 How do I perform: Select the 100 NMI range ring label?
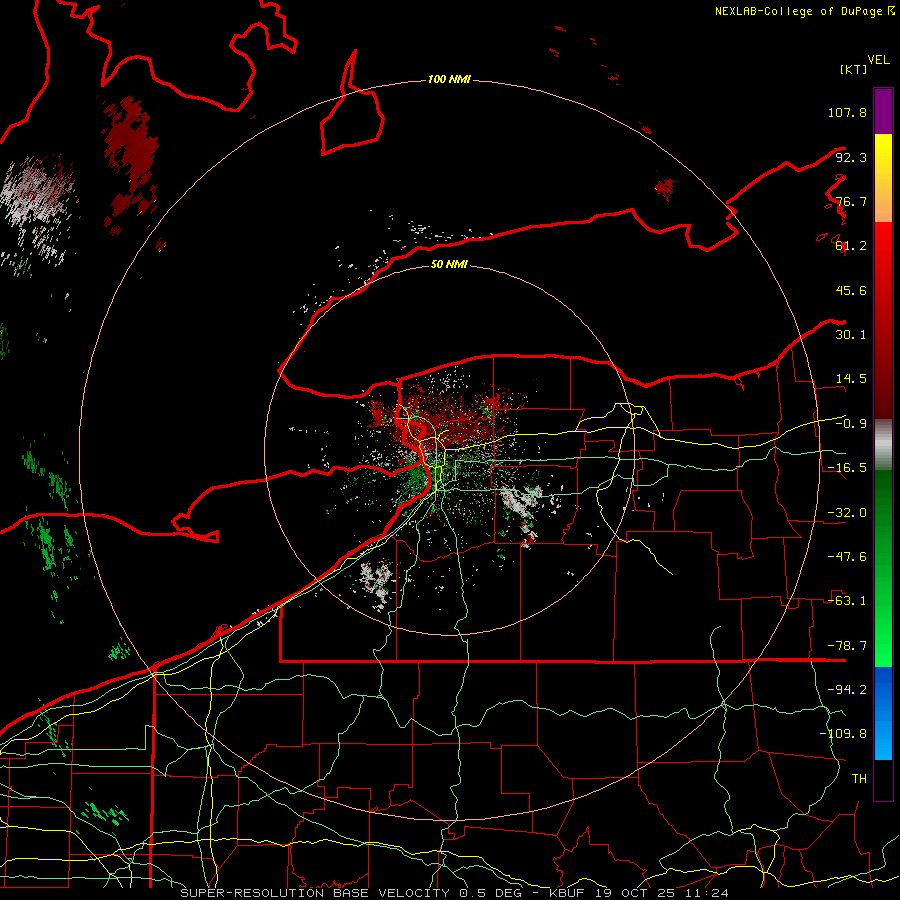pyautogui.click(x=449, y=79)
